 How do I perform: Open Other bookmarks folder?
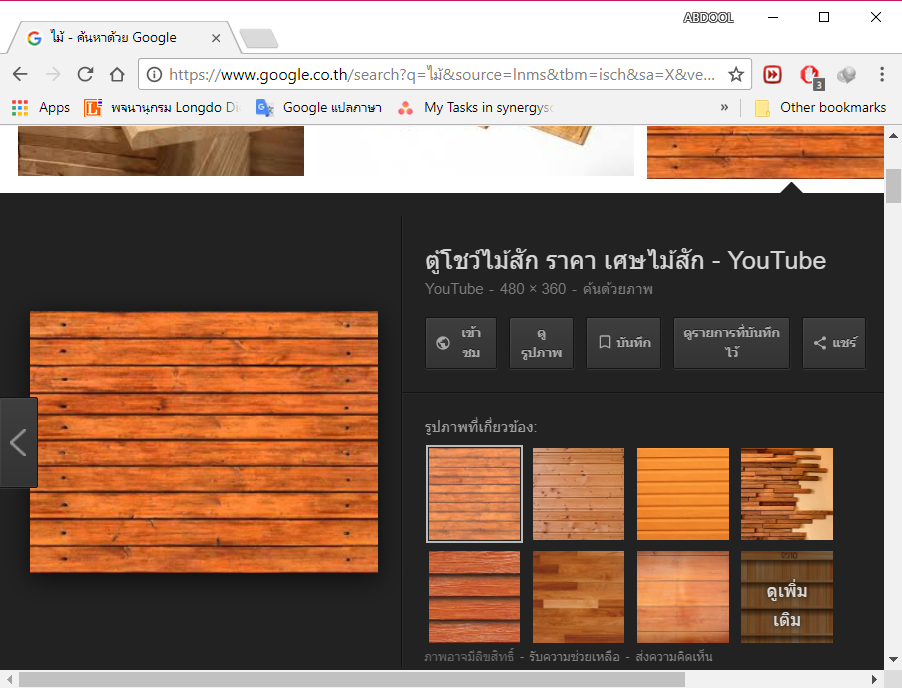[820, 107]
